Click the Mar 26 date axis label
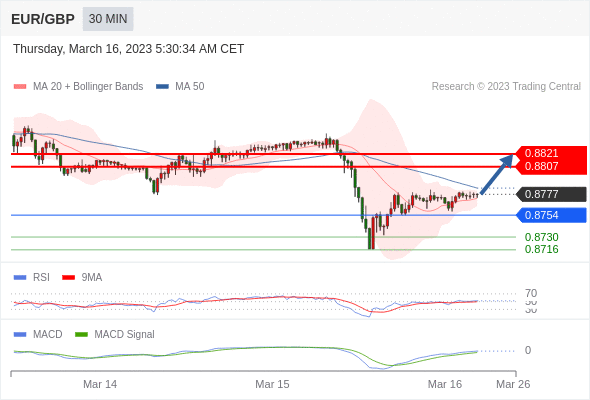Image resolution: width=590 pixels, height=400 pixels. pos(513,384)
